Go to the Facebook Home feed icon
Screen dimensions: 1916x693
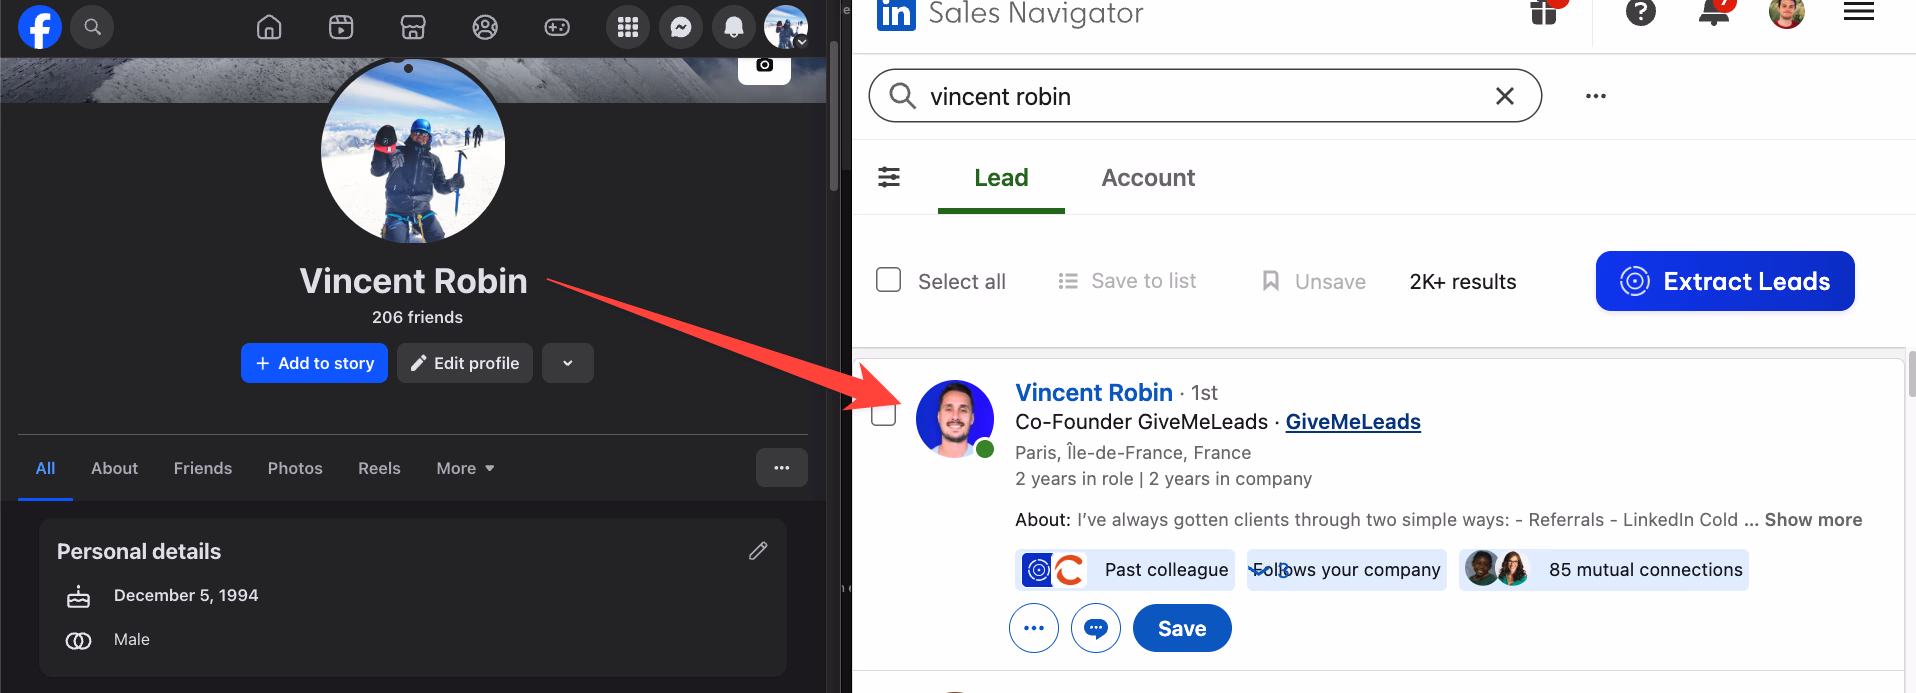269,27
